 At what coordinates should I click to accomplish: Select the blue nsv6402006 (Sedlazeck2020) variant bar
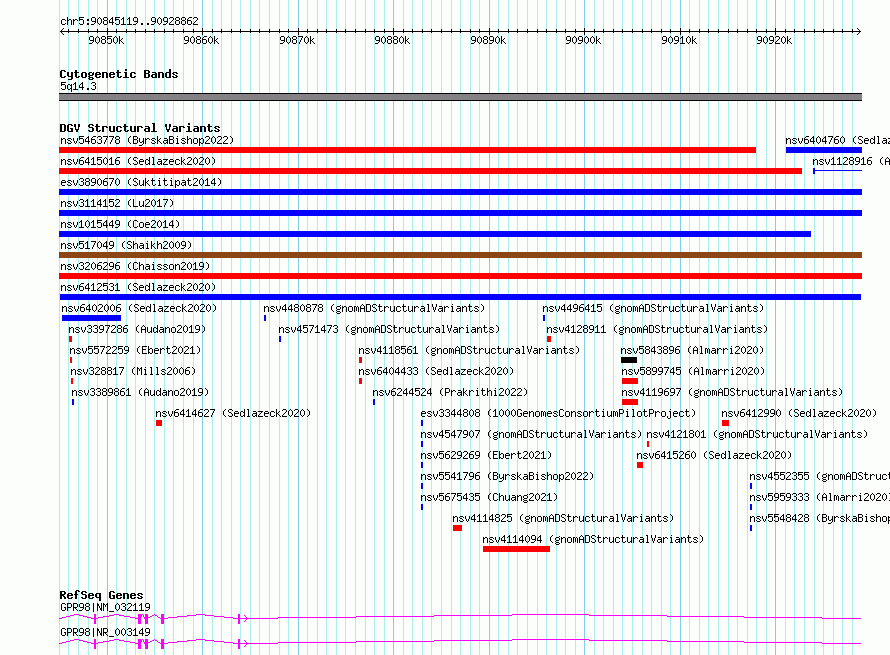tap(91, 318)
